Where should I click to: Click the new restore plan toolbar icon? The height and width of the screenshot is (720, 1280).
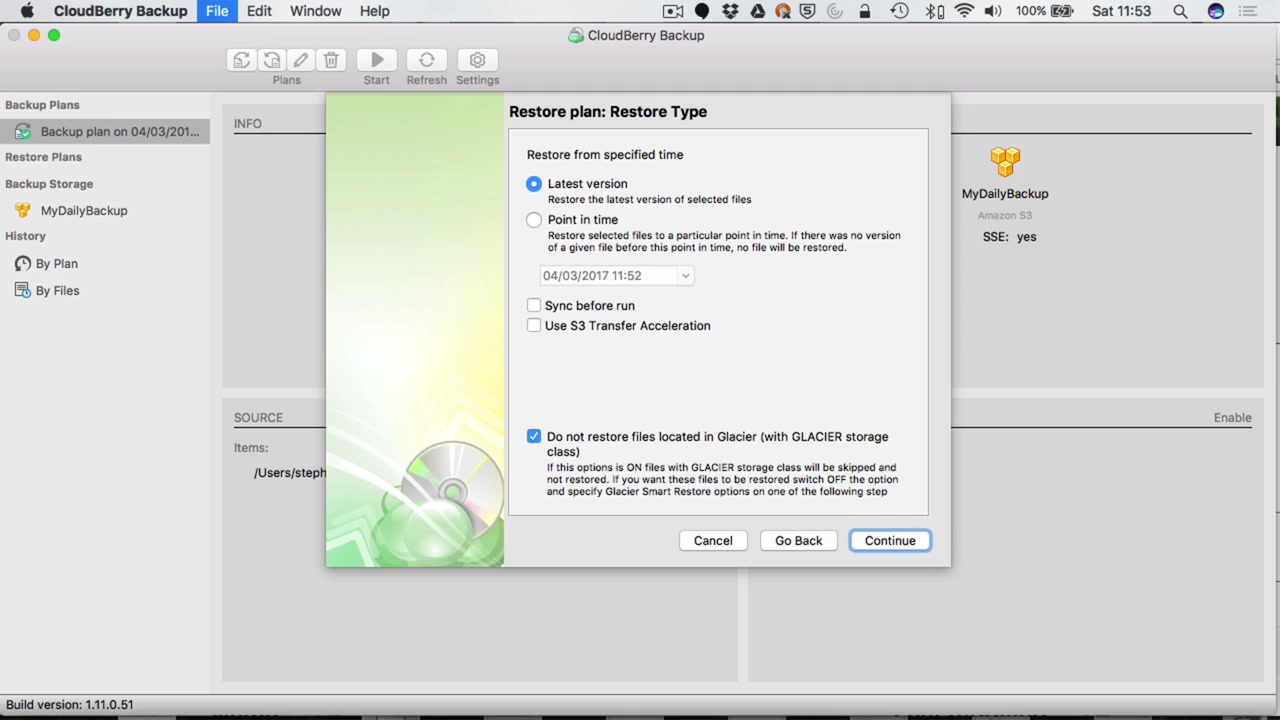(x=271, y=60)
